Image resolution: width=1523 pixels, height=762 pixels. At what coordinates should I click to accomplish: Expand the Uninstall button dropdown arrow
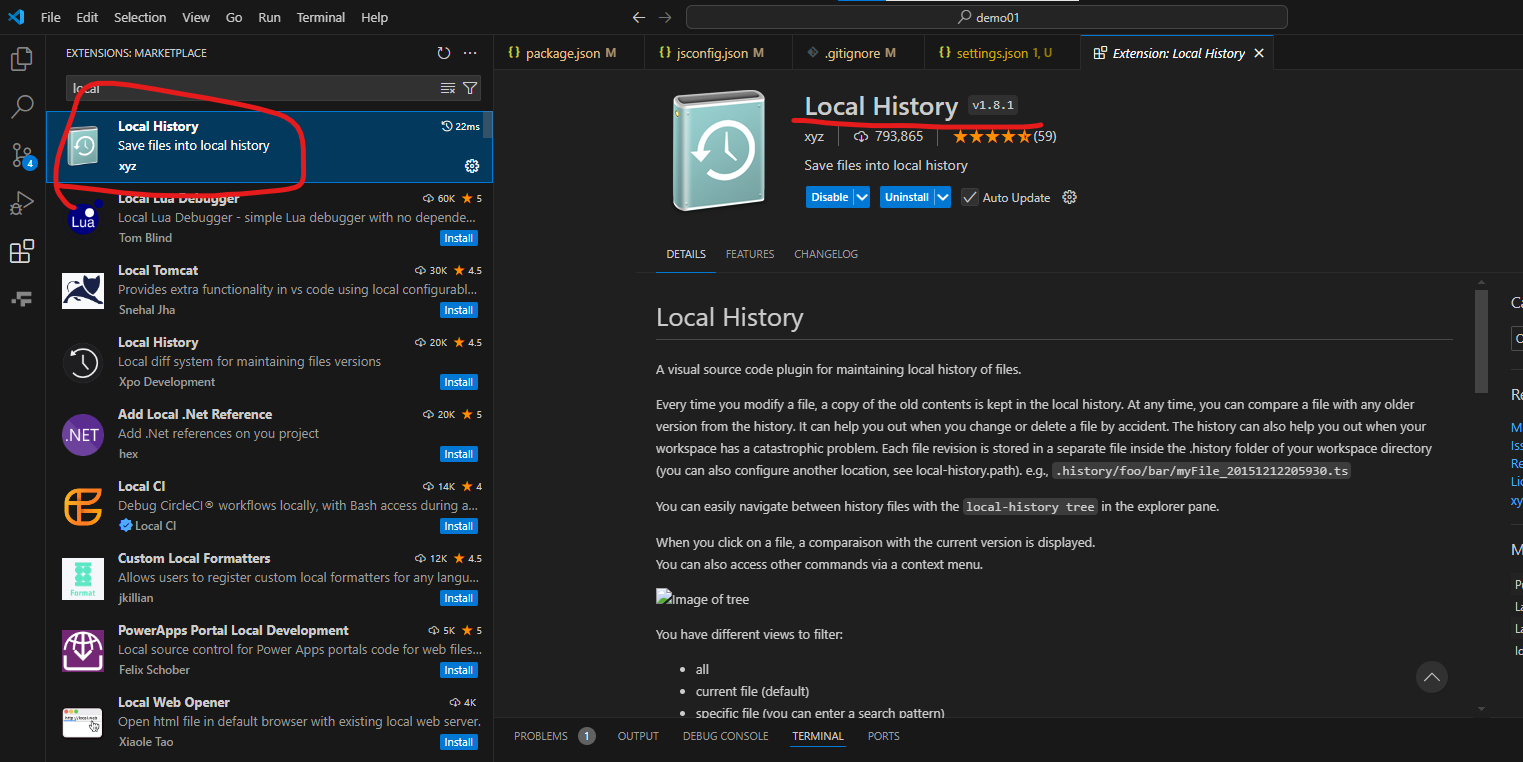tap(942, 197)
